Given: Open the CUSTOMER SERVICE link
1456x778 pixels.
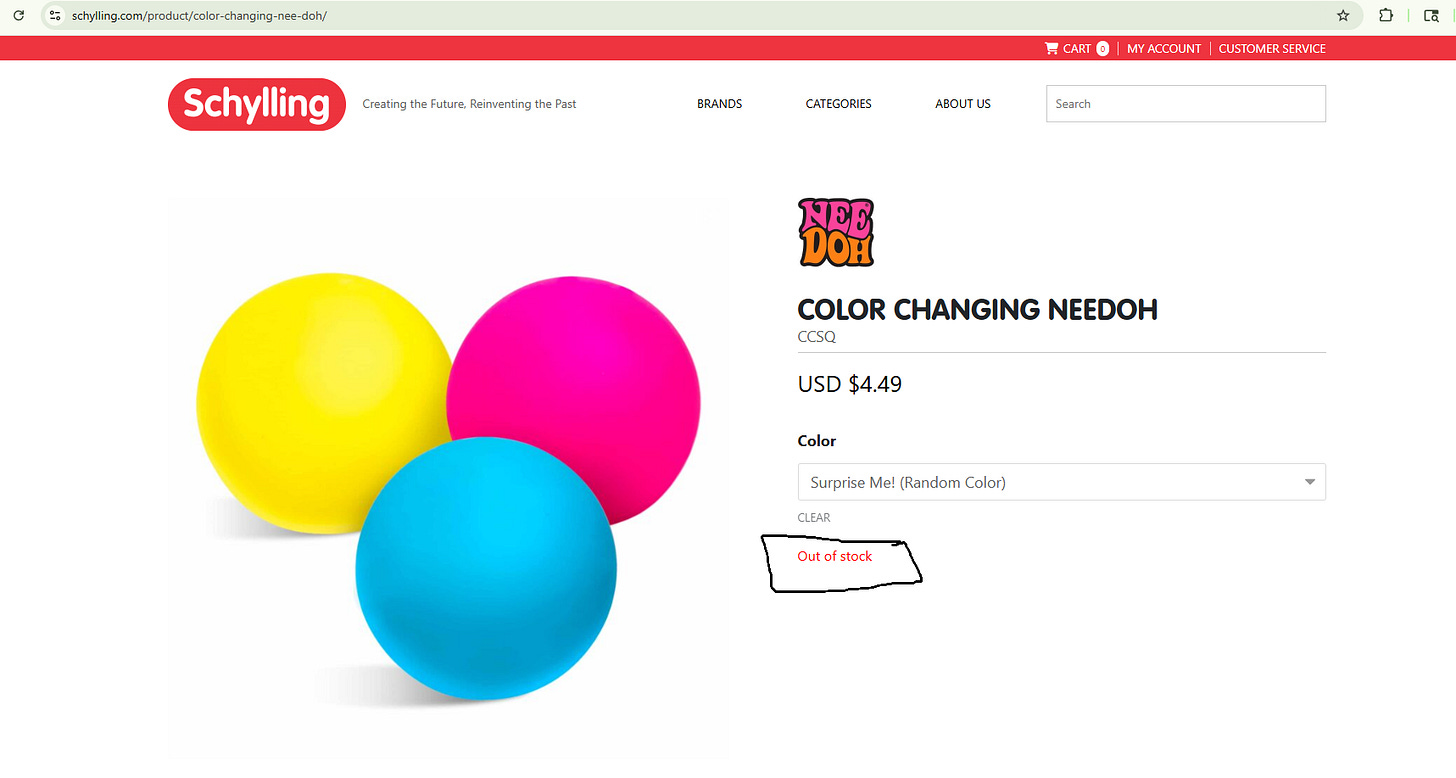Looking at the screenshot, I should [x=1272, y=48].
